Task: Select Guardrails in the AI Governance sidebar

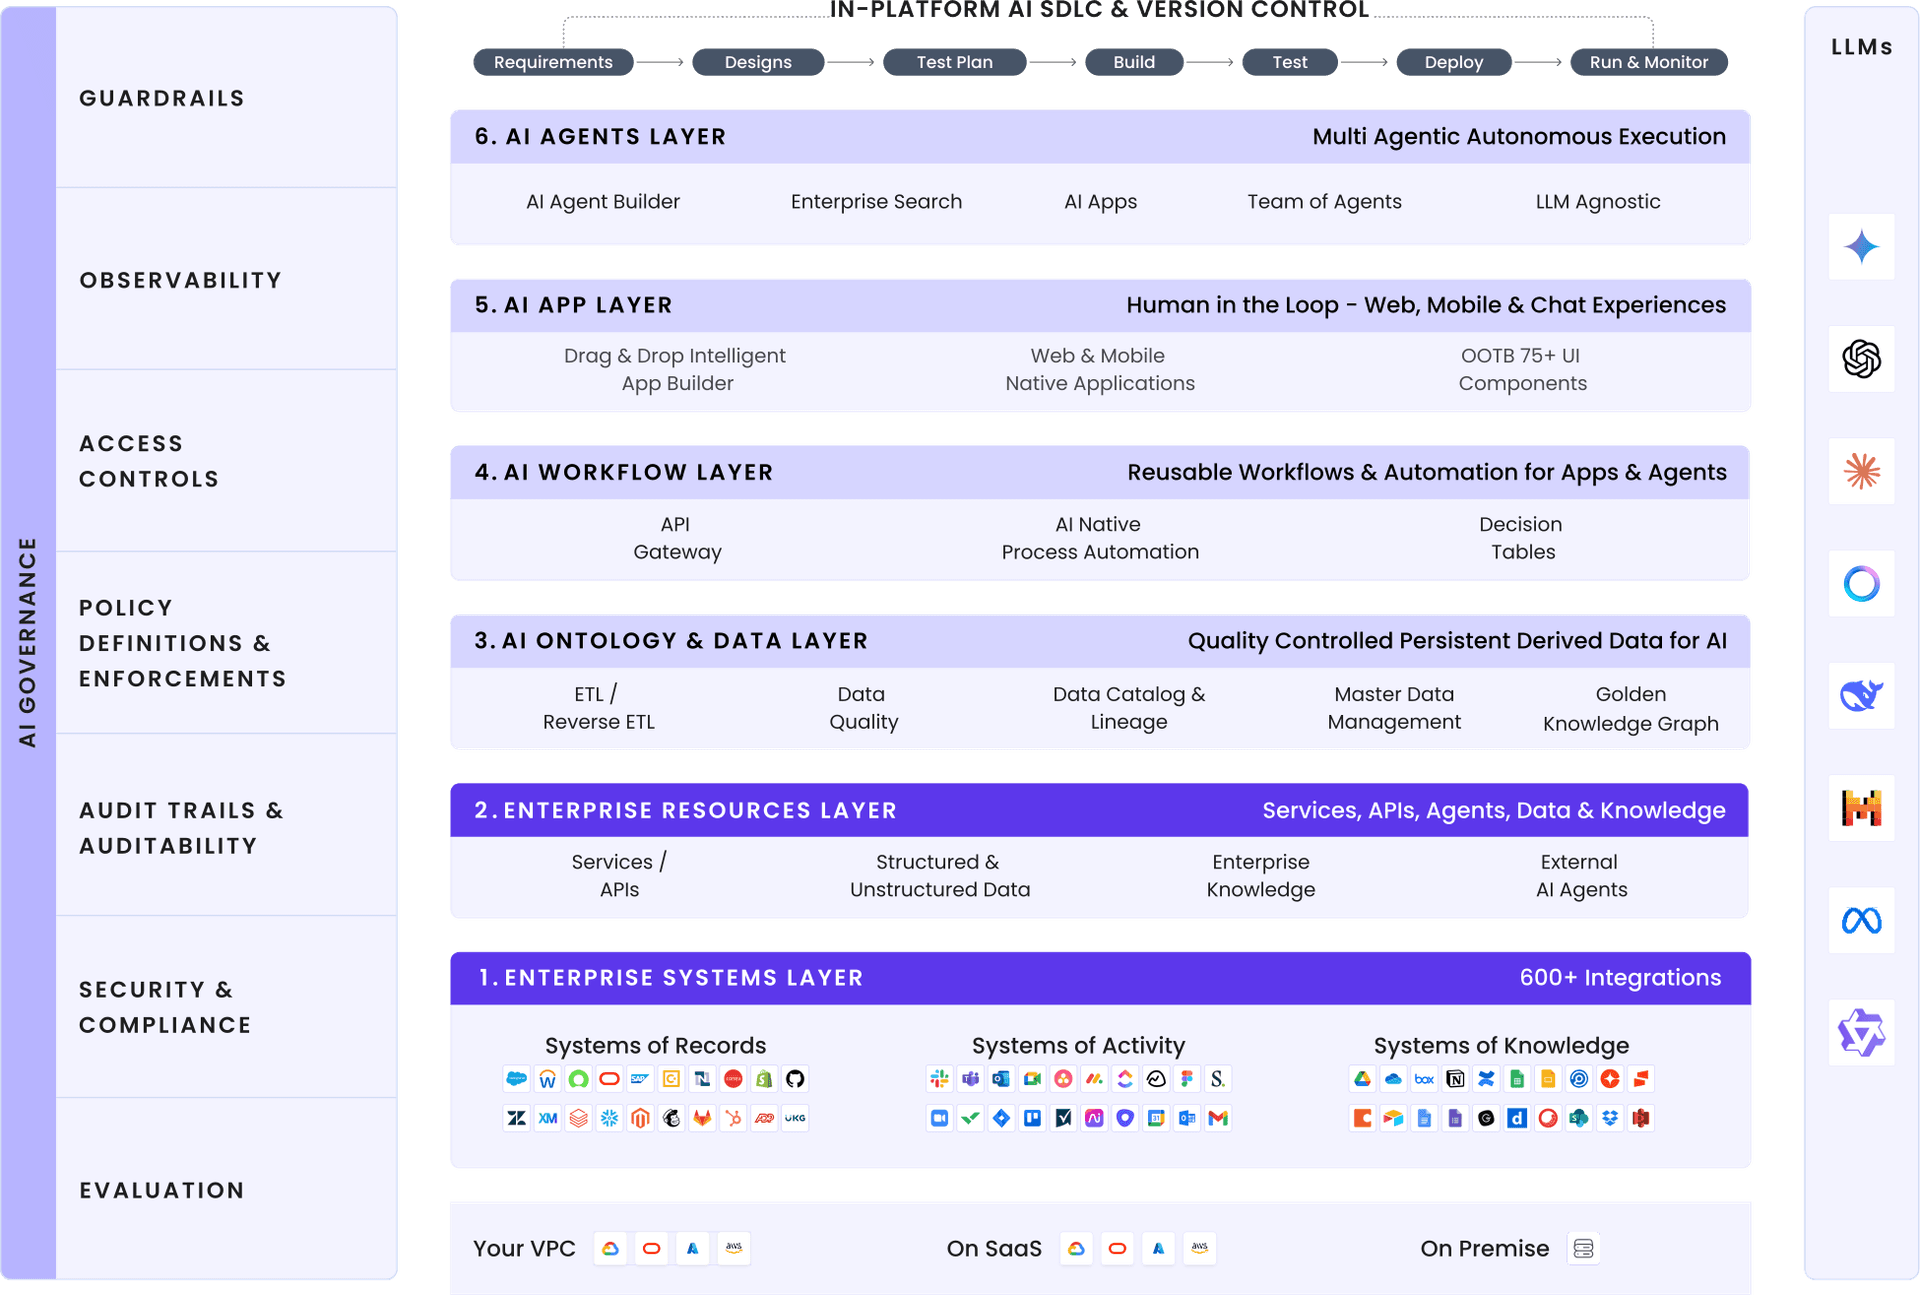Action: coord(162,98)
